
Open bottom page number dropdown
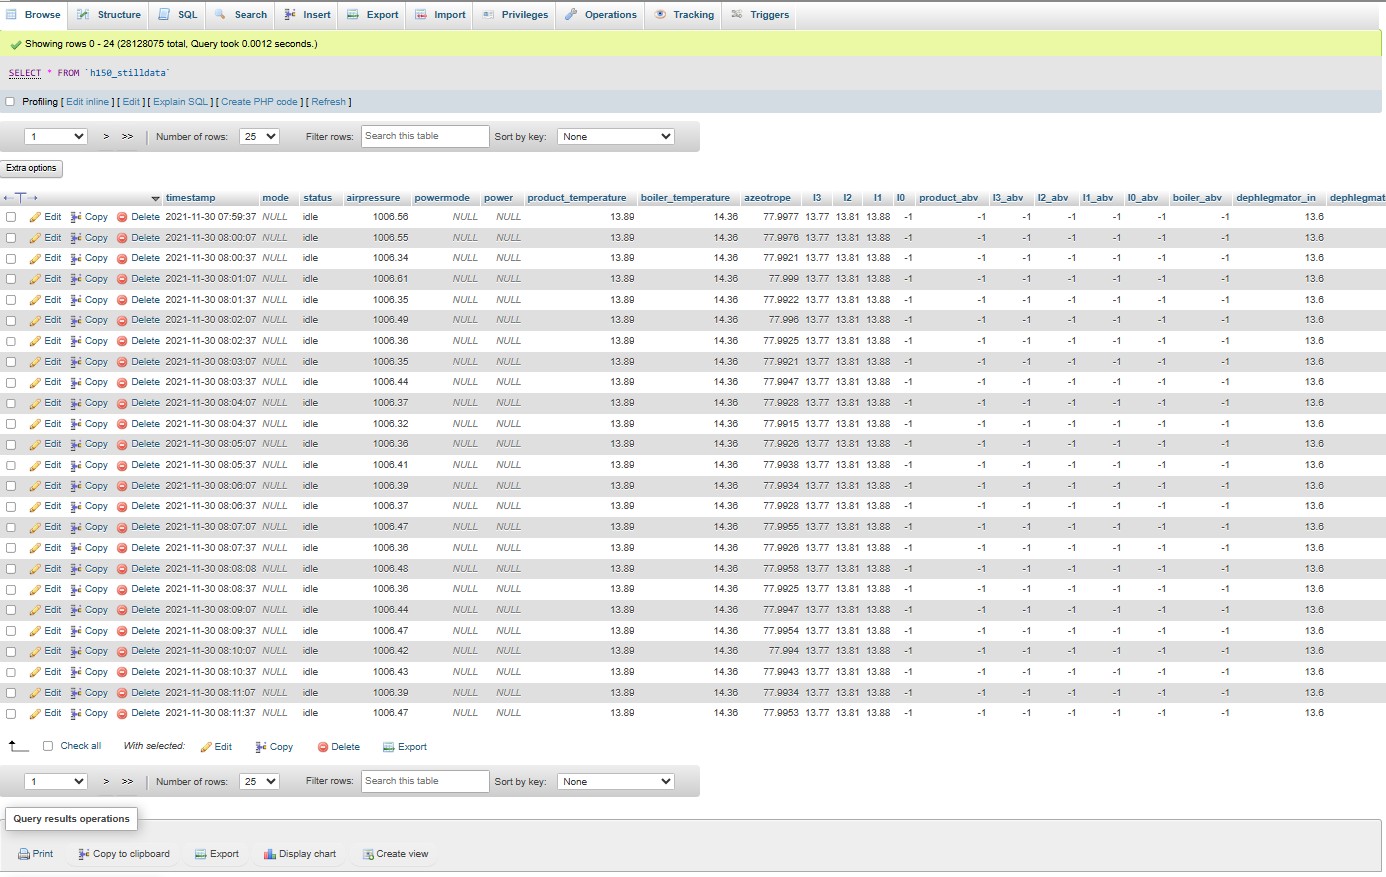(x=57, y=782)
